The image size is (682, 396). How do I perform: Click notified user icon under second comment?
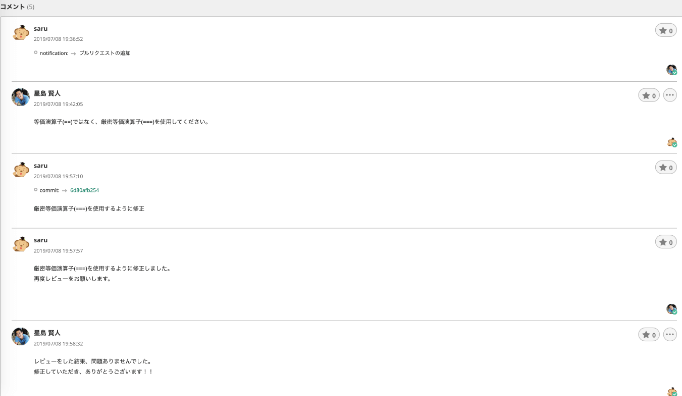(672, 142)
